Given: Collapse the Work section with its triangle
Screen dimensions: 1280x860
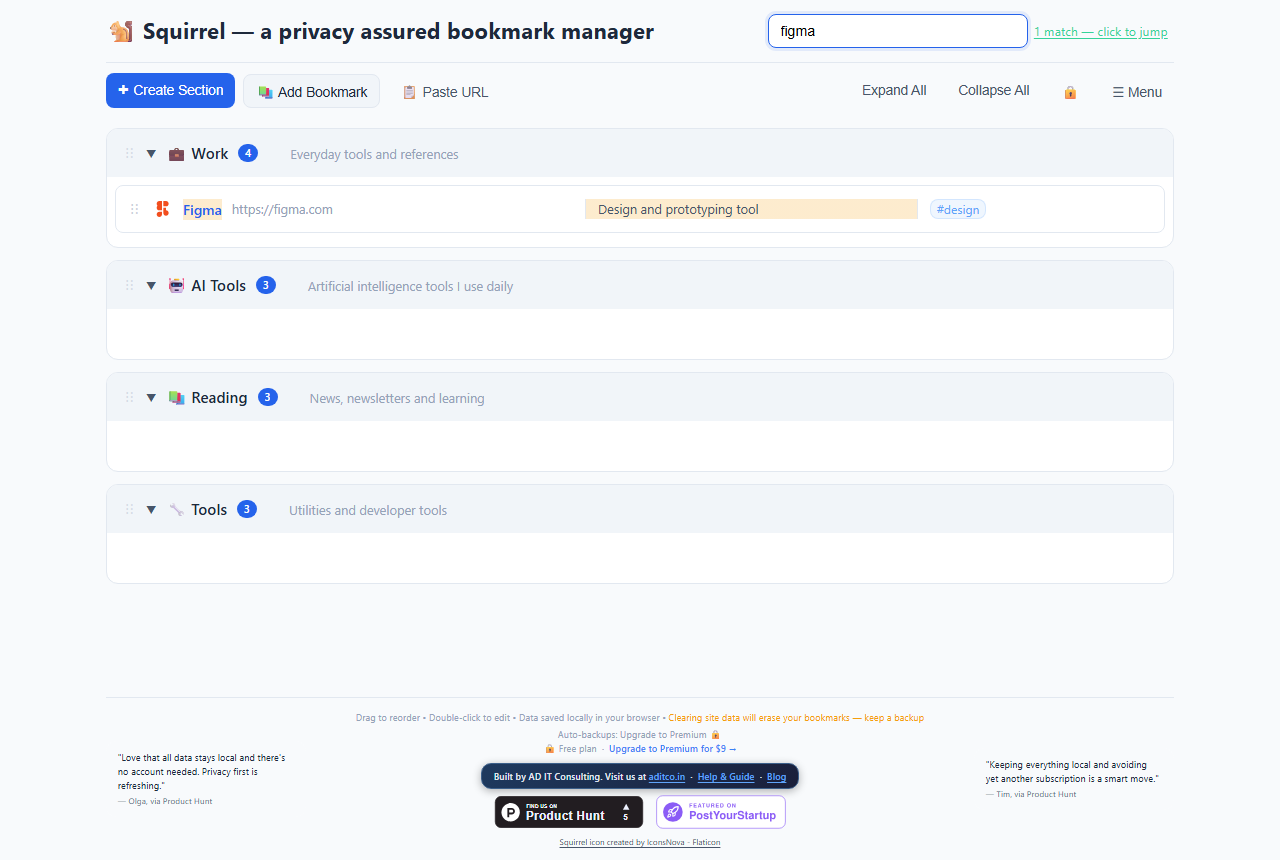Looking at the screenshot, I should point(151,154).
